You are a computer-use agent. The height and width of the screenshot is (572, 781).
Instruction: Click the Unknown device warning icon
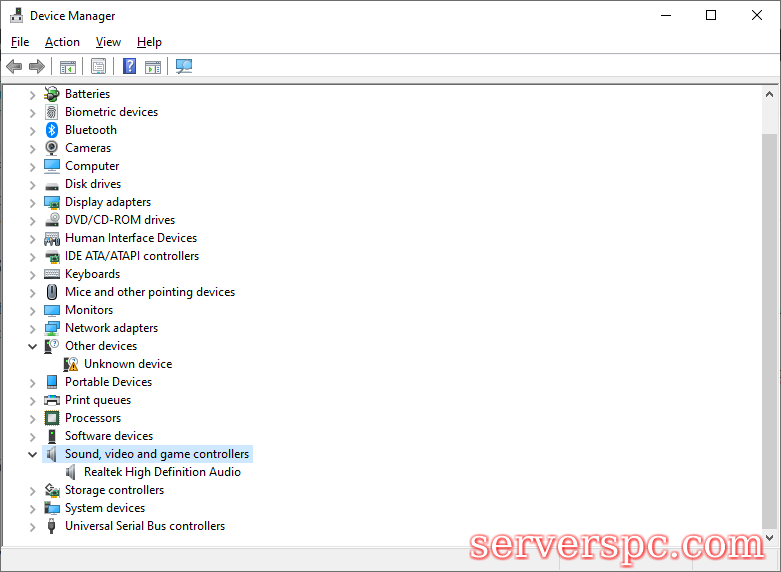click(71, 364)
